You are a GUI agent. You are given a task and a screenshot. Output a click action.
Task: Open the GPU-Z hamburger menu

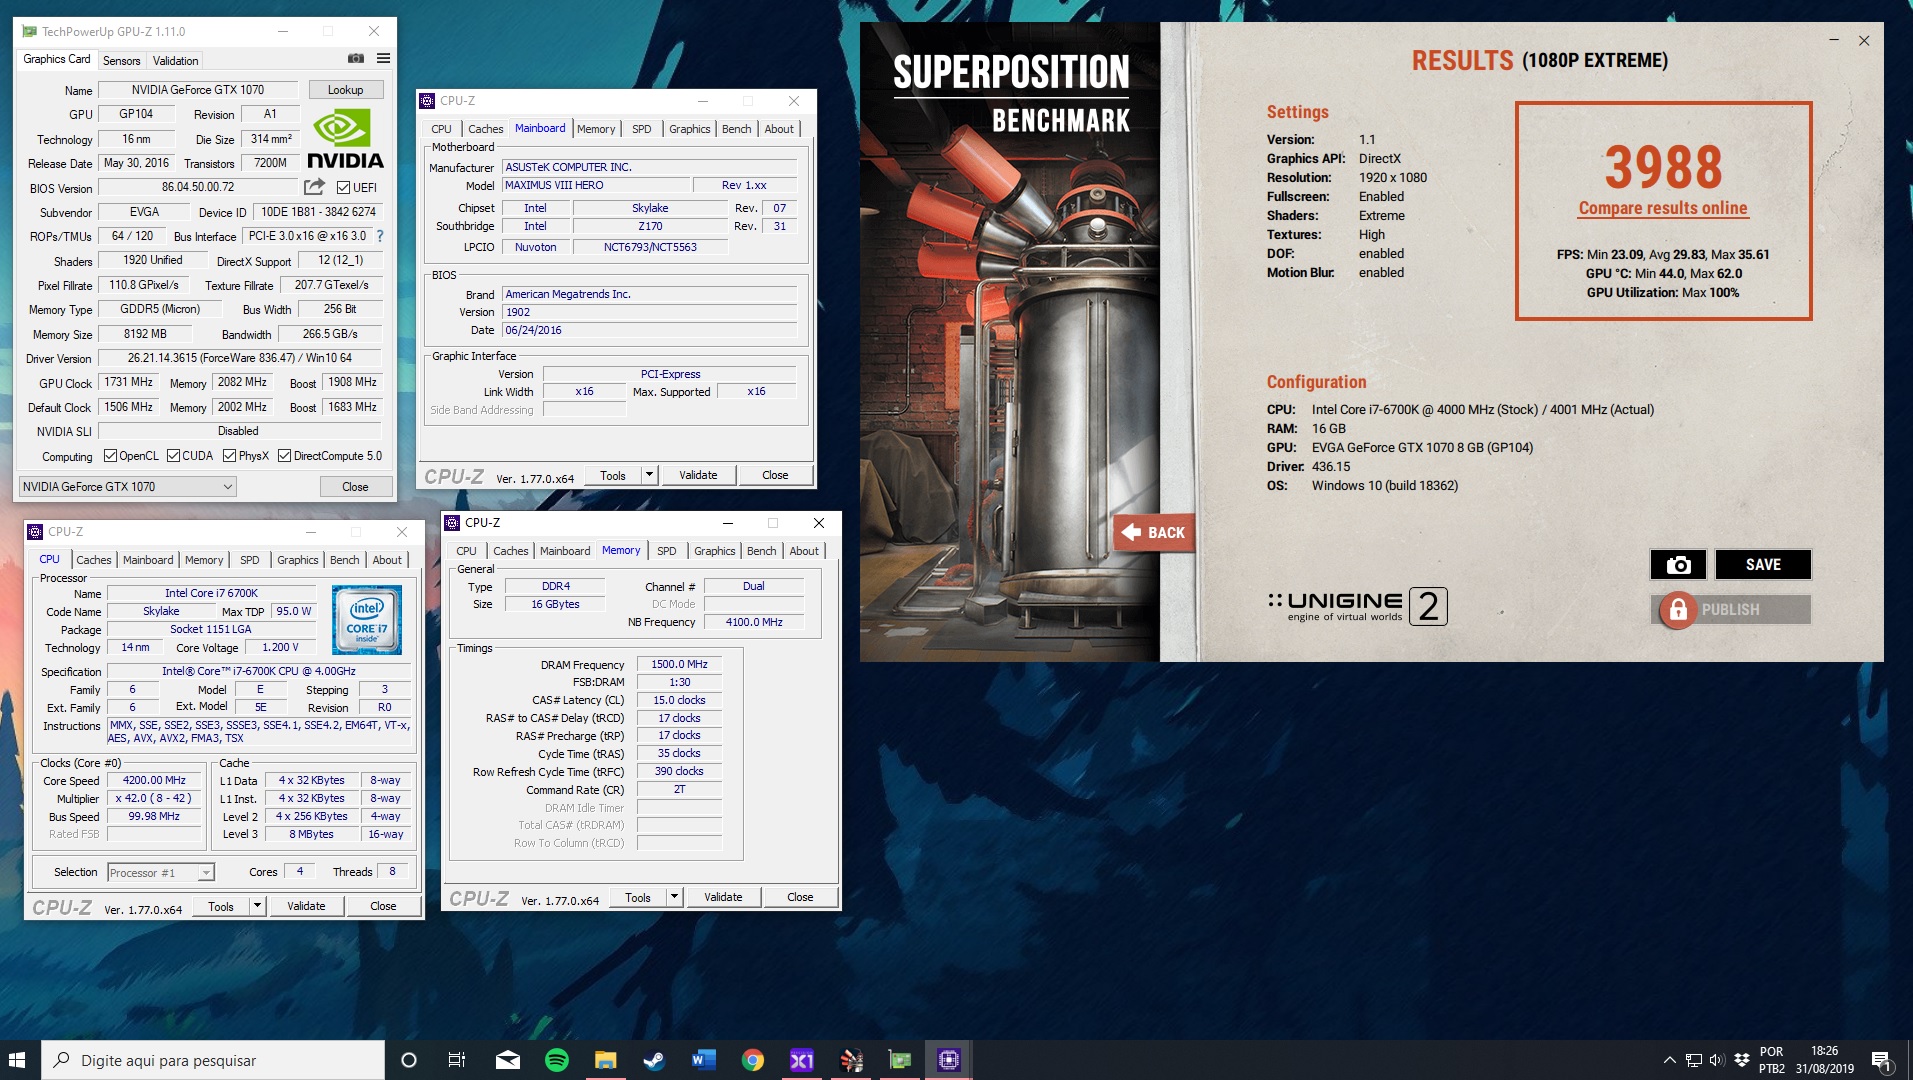pos(383,59)
